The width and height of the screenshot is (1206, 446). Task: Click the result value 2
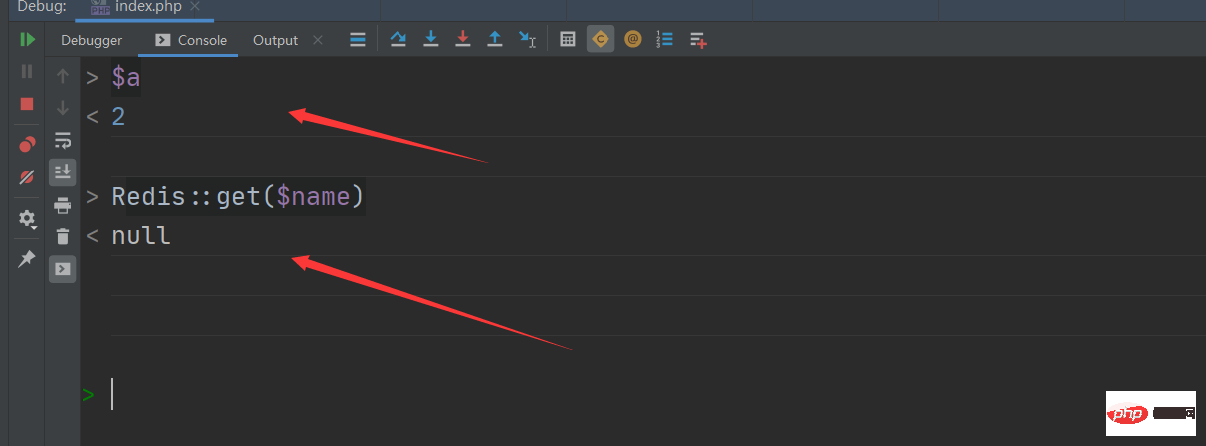click(x=118, y=117)
